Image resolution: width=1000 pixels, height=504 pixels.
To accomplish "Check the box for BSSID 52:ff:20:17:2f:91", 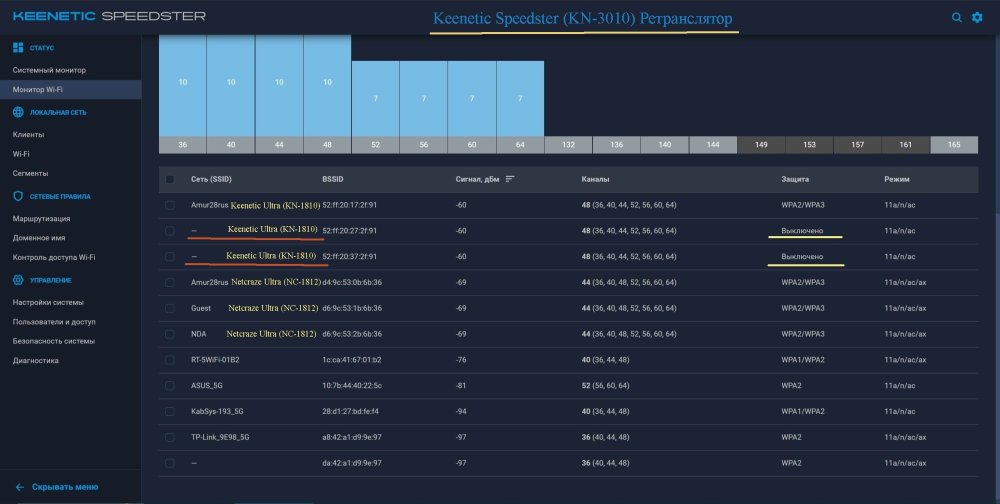I will (x=170, y=205).
